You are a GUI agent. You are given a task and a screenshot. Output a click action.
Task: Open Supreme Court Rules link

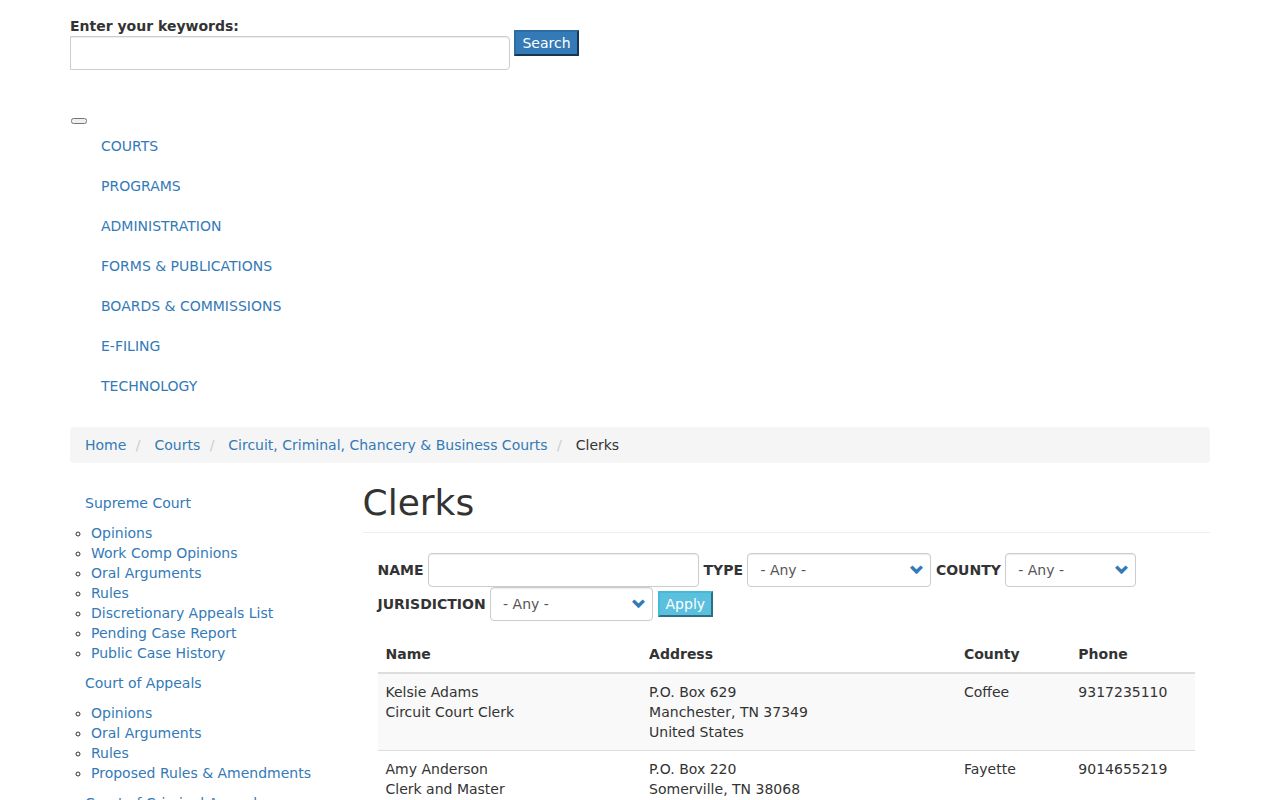tap(110, 593)
